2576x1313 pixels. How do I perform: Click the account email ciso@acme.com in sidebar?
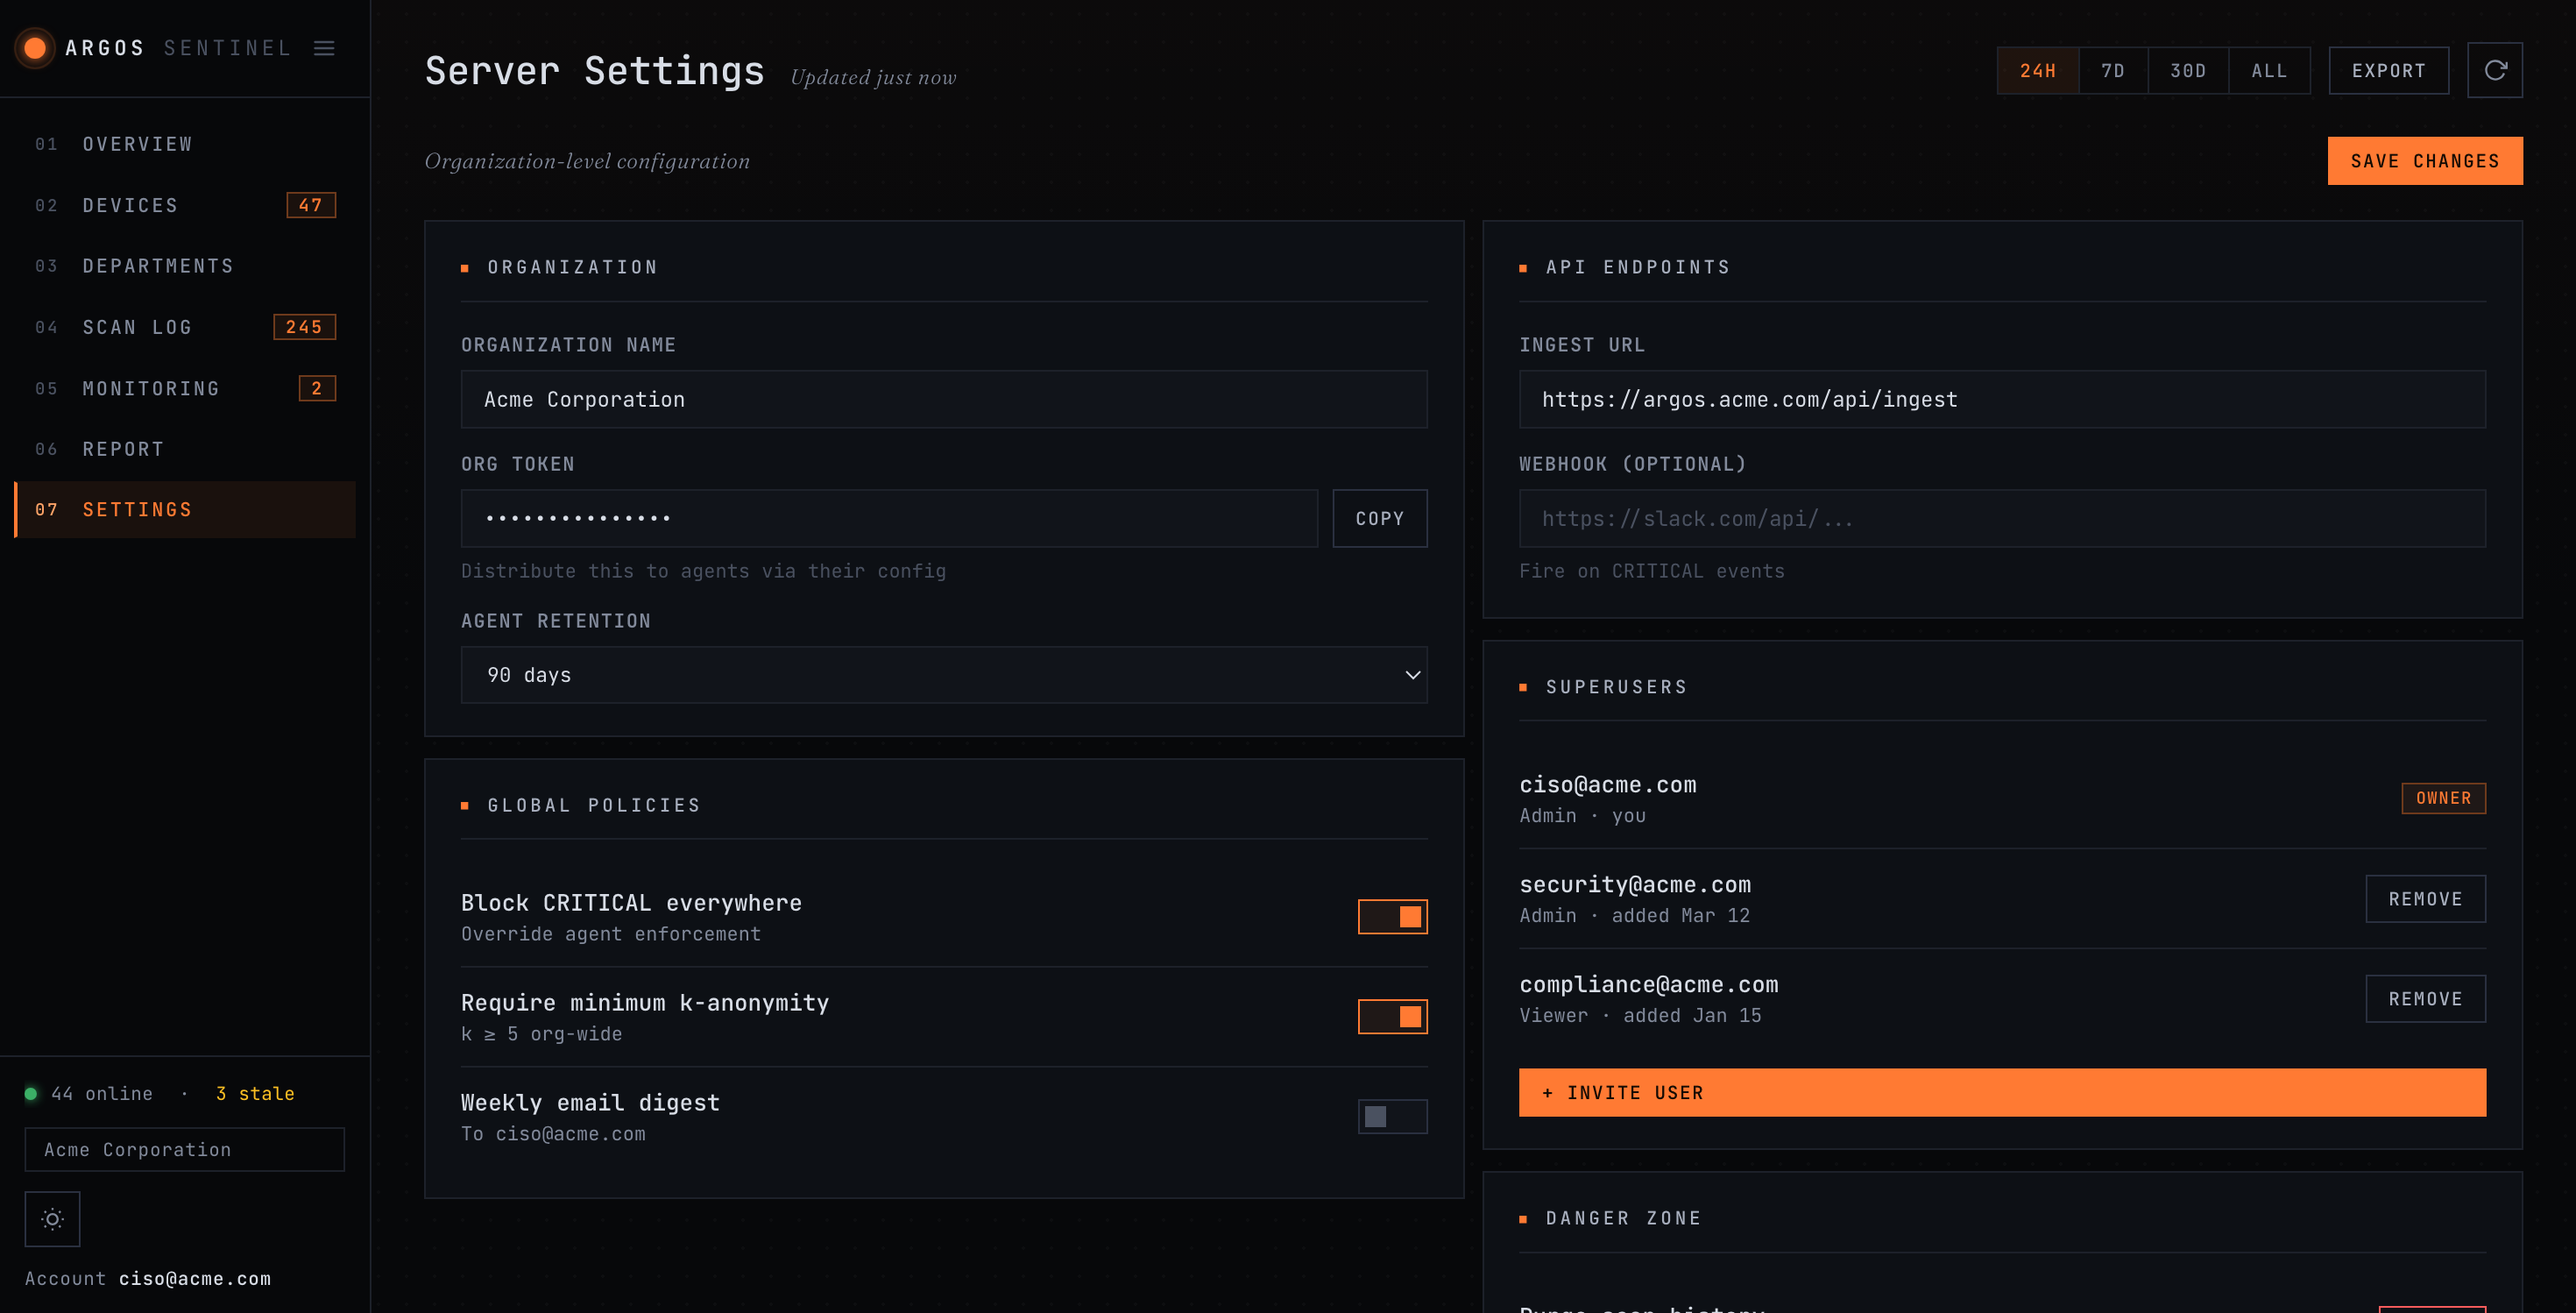(x=195, y=1279)
